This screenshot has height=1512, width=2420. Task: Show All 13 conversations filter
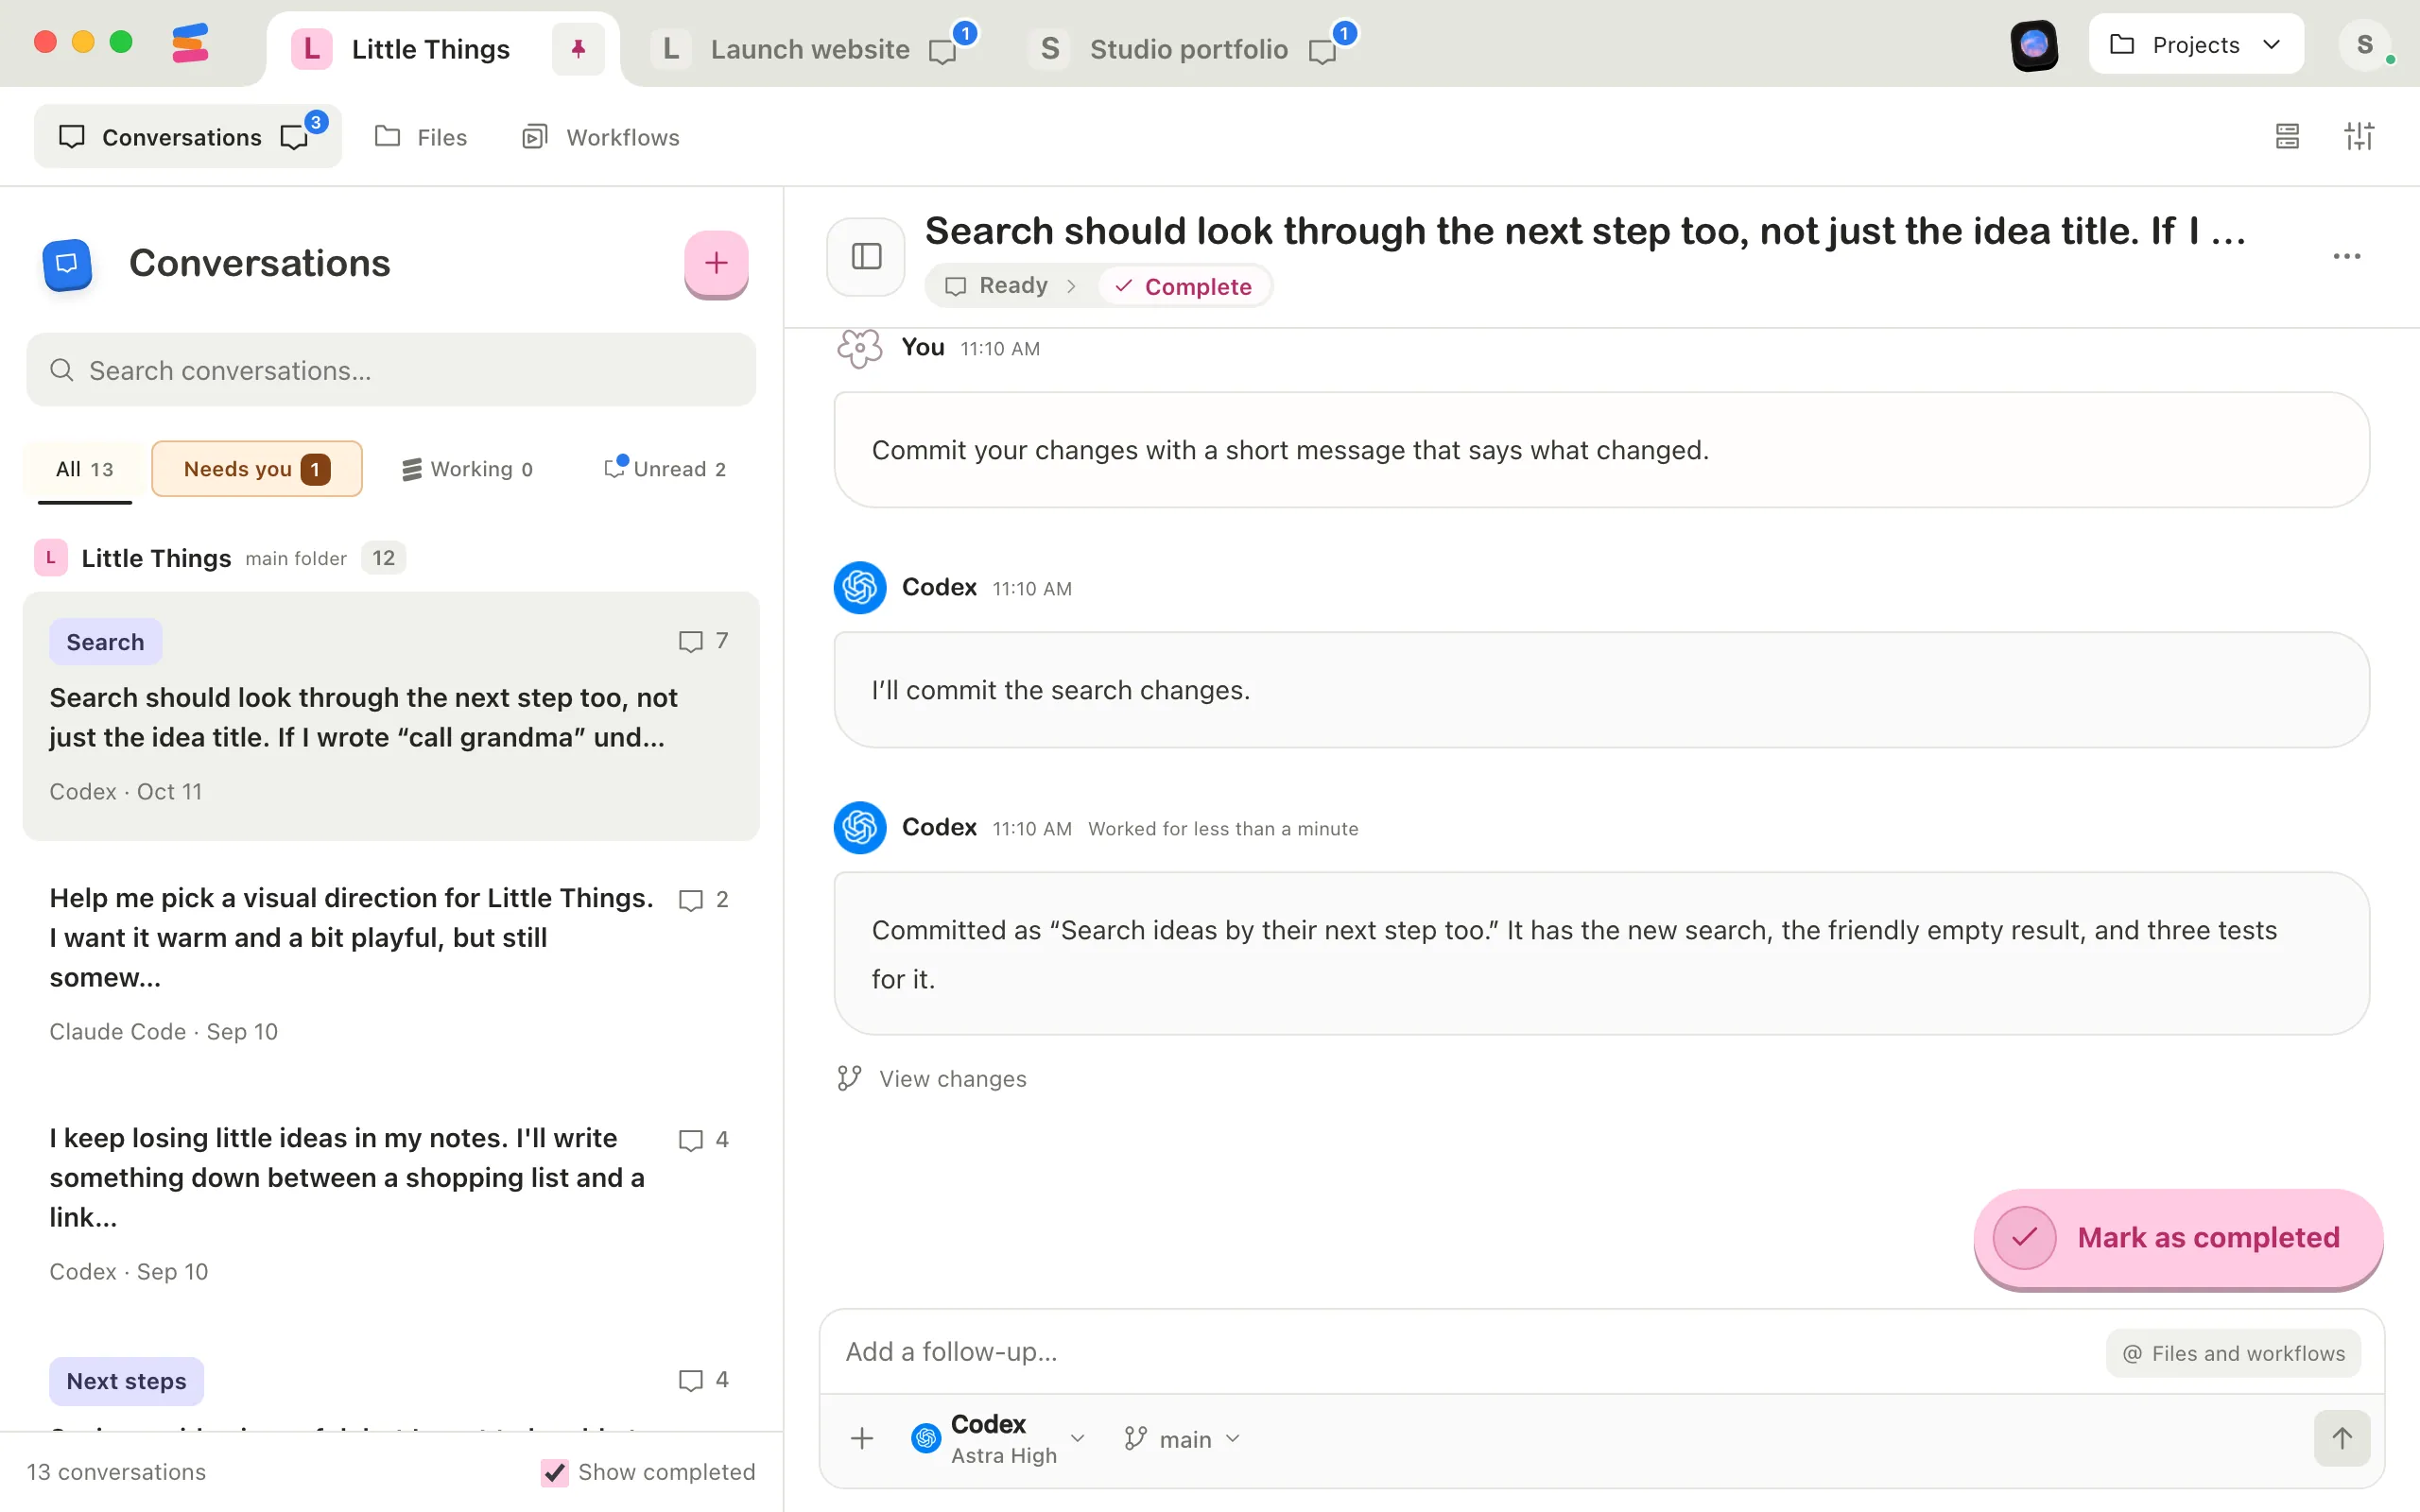[x=85, y=469]
